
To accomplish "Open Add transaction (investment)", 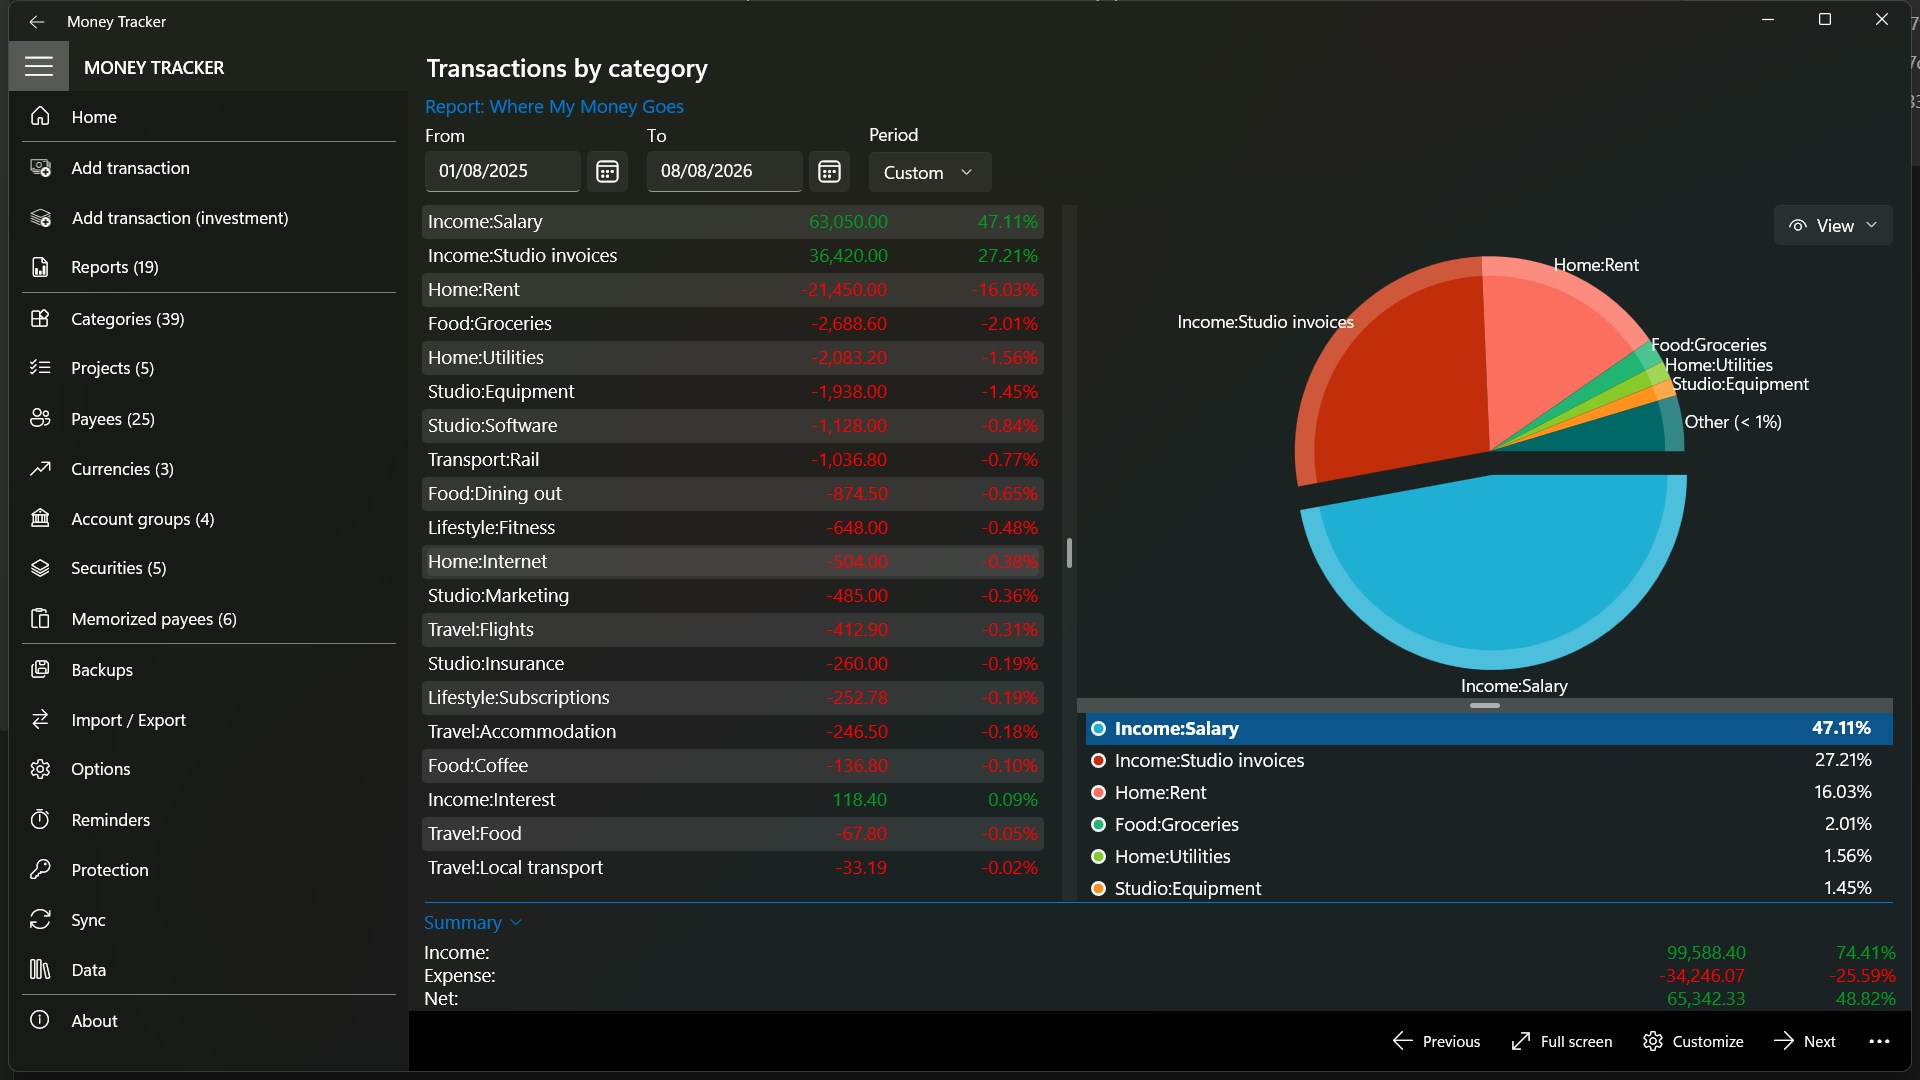I will click(209, 218).
